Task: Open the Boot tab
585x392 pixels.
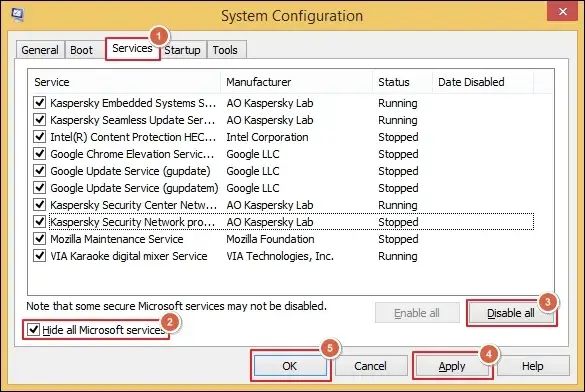Action: [81, 50]
